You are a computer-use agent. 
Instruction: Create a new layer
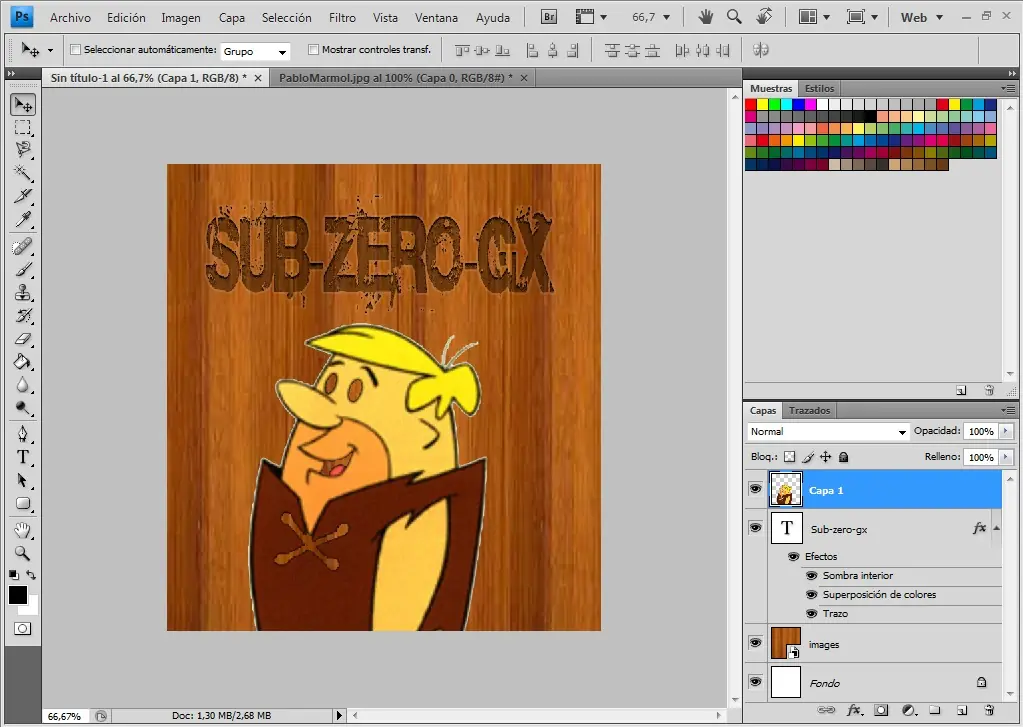tap(962, 710)
